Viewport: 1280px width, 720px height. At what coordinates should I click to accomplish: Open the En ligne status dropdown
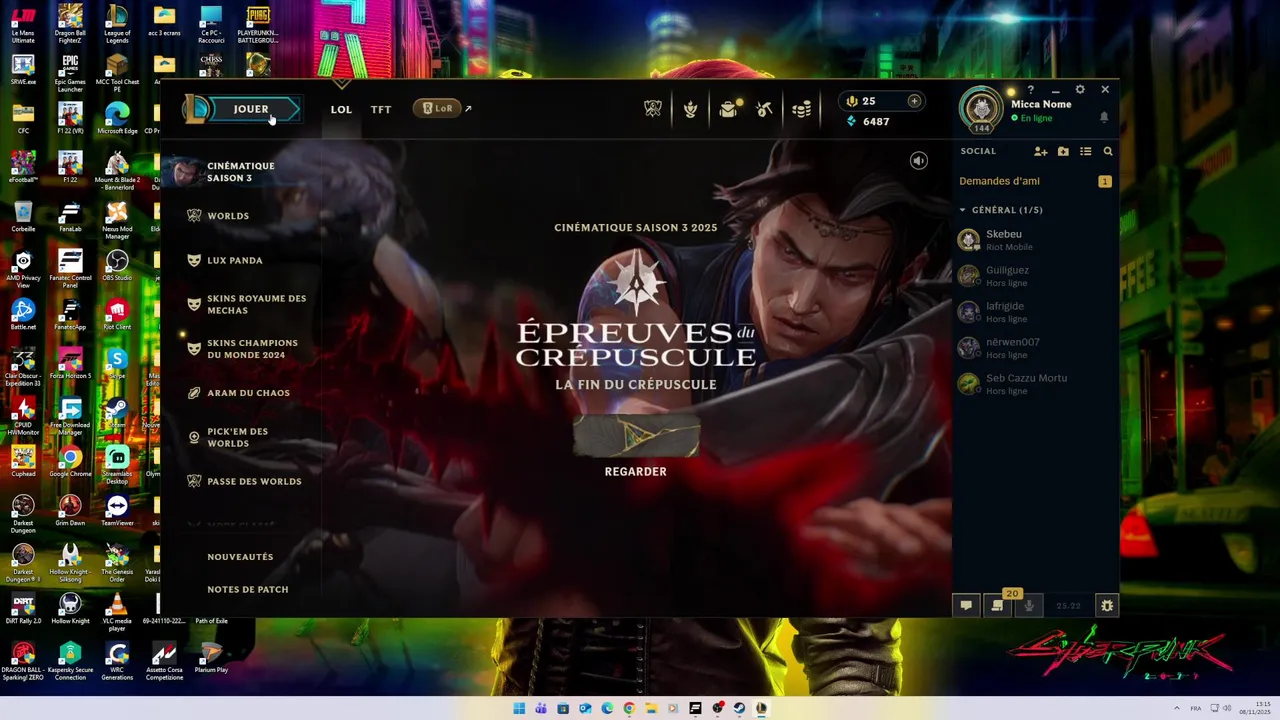pos(1031,118)
